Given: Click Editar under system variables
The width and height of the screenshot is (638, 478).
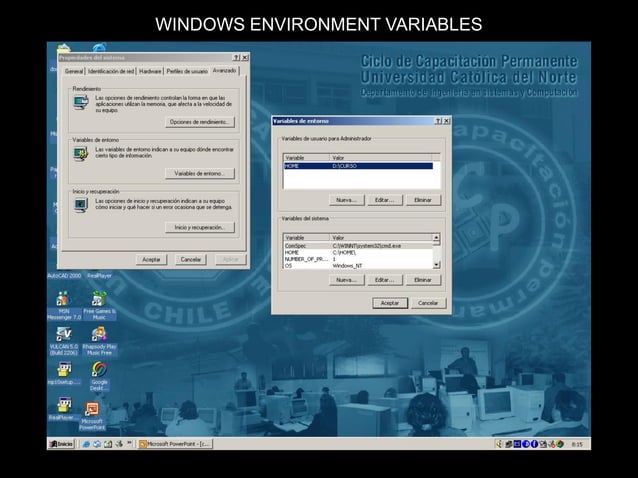Looking at the screenshot, I should tap(383, 280).
